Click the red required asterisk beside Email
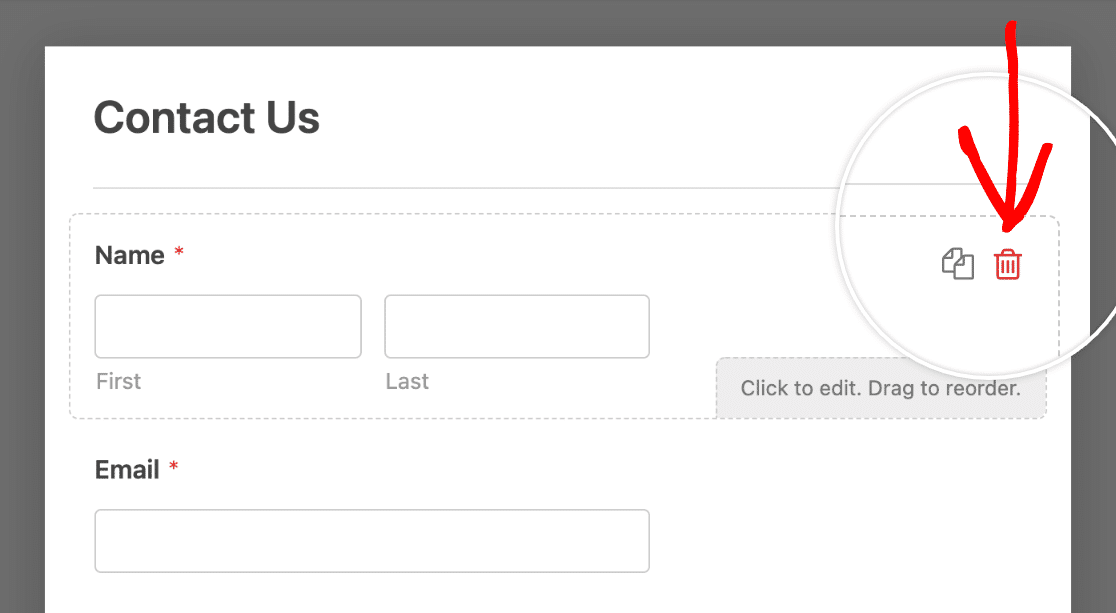The height and width of the screenshot is (613, 1116). coord(173,468)
